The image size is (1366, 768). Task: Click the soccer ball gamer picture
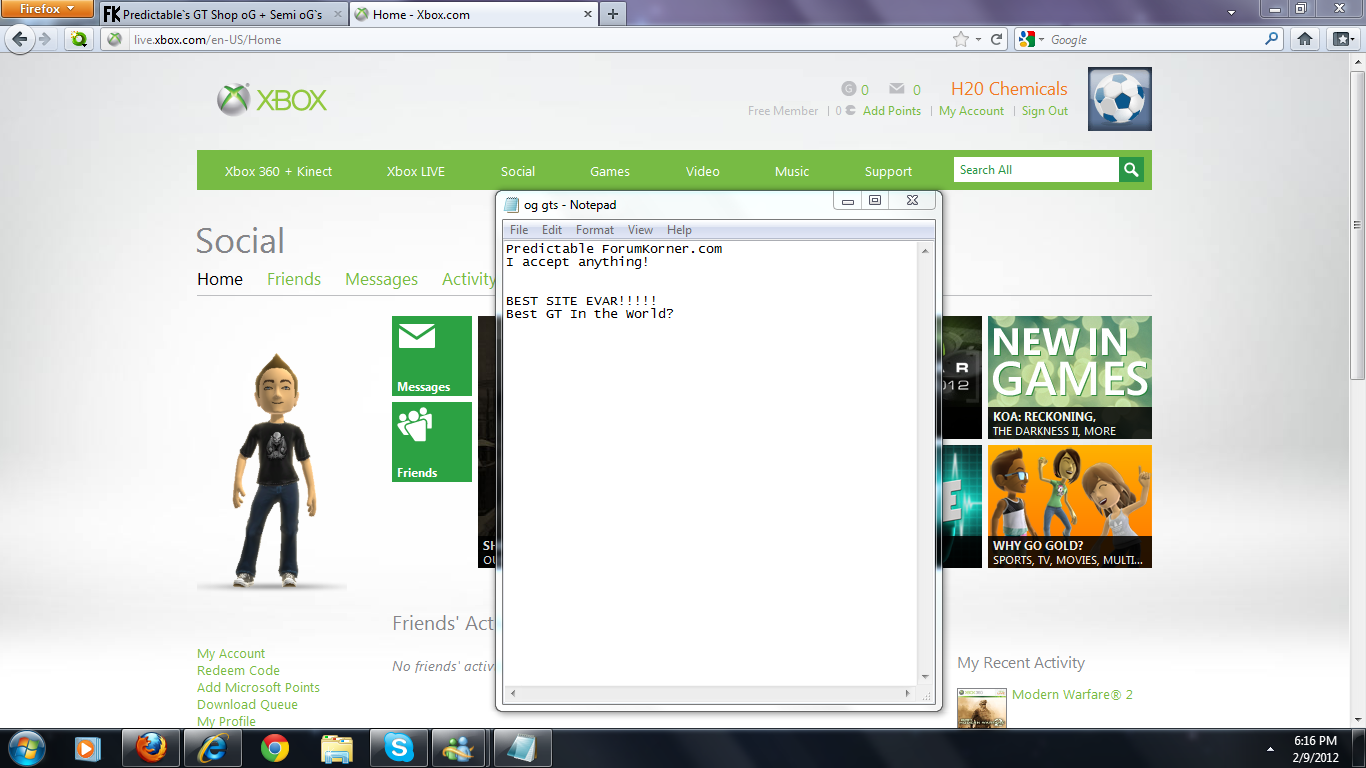pyautogui.click(x=1120, y=99)
